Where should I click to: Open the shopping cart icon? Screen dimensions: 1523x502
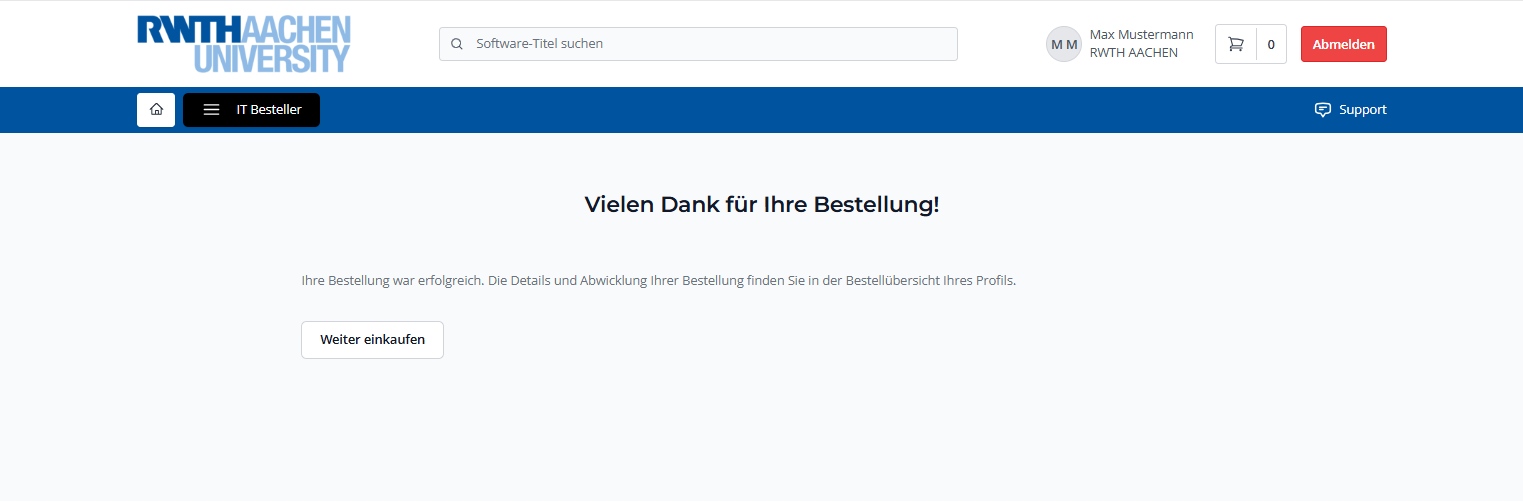tap(1236, 44)
